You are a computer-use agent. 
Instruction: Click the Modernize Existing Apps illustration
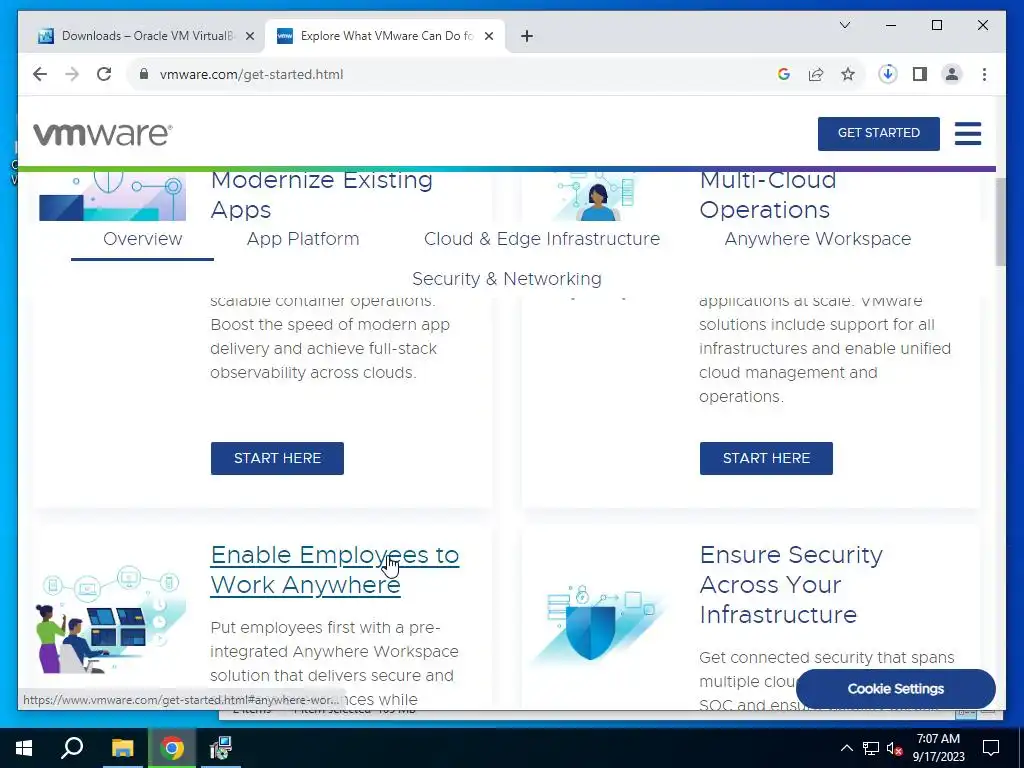point(112,196)
